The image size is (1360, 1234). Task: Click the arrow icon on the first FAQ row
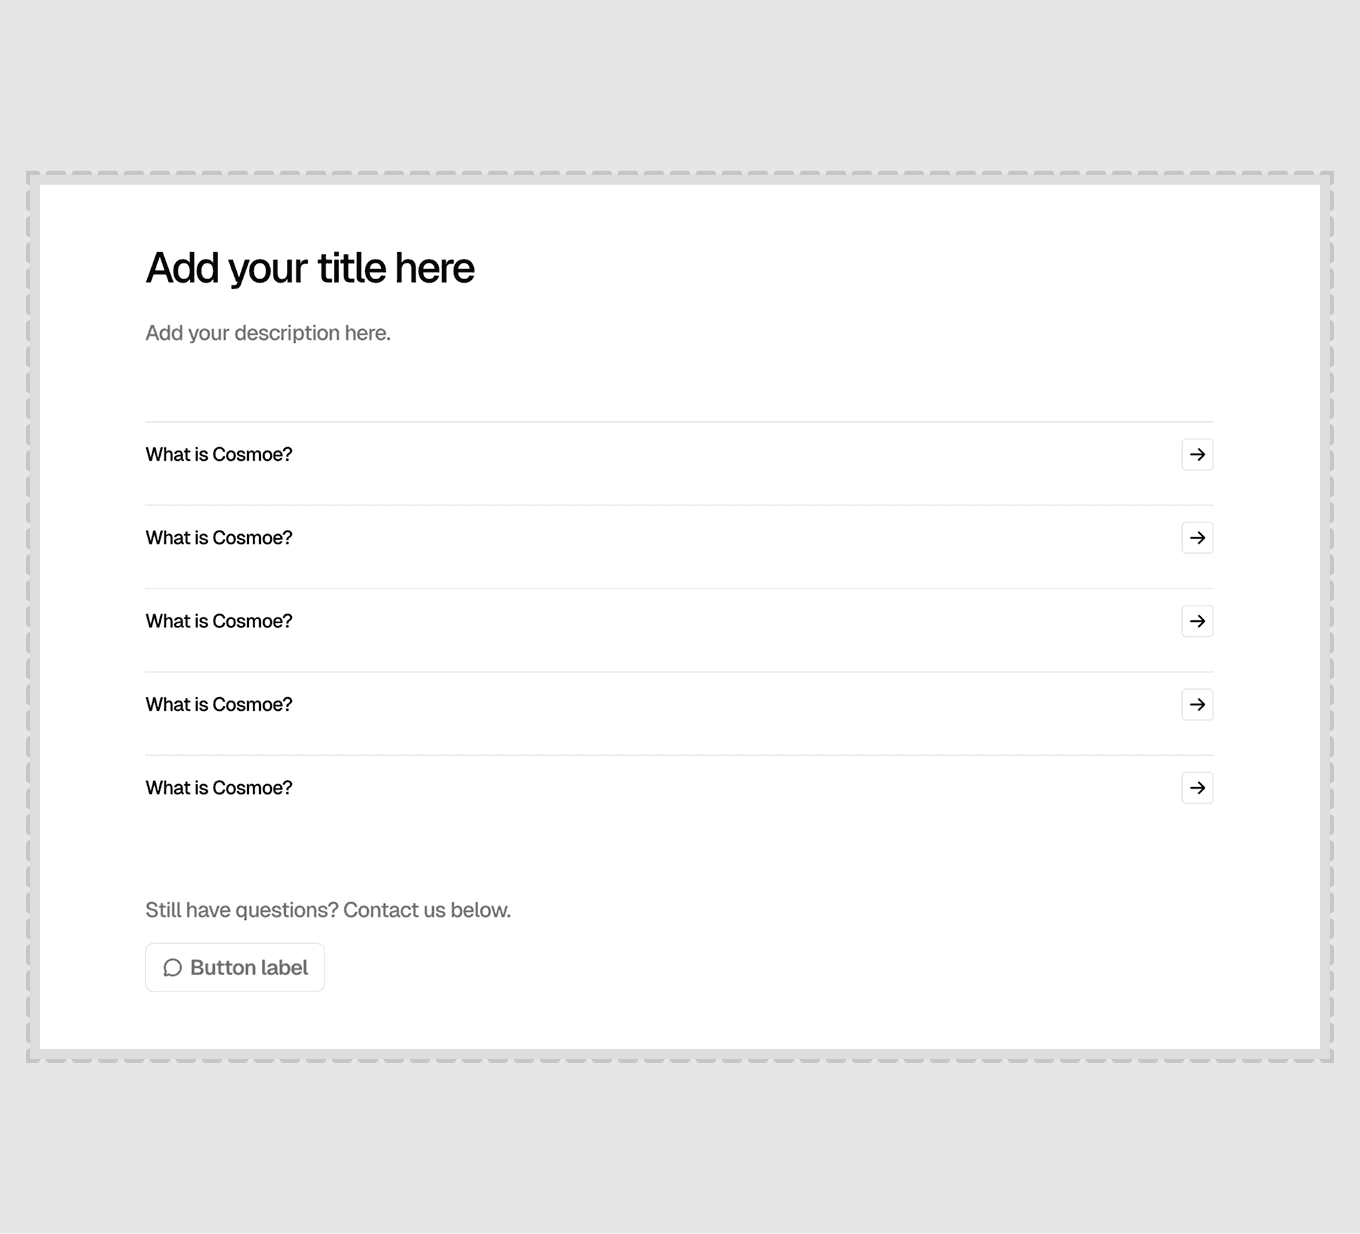pyautogui.click(x=1197, y=454)
